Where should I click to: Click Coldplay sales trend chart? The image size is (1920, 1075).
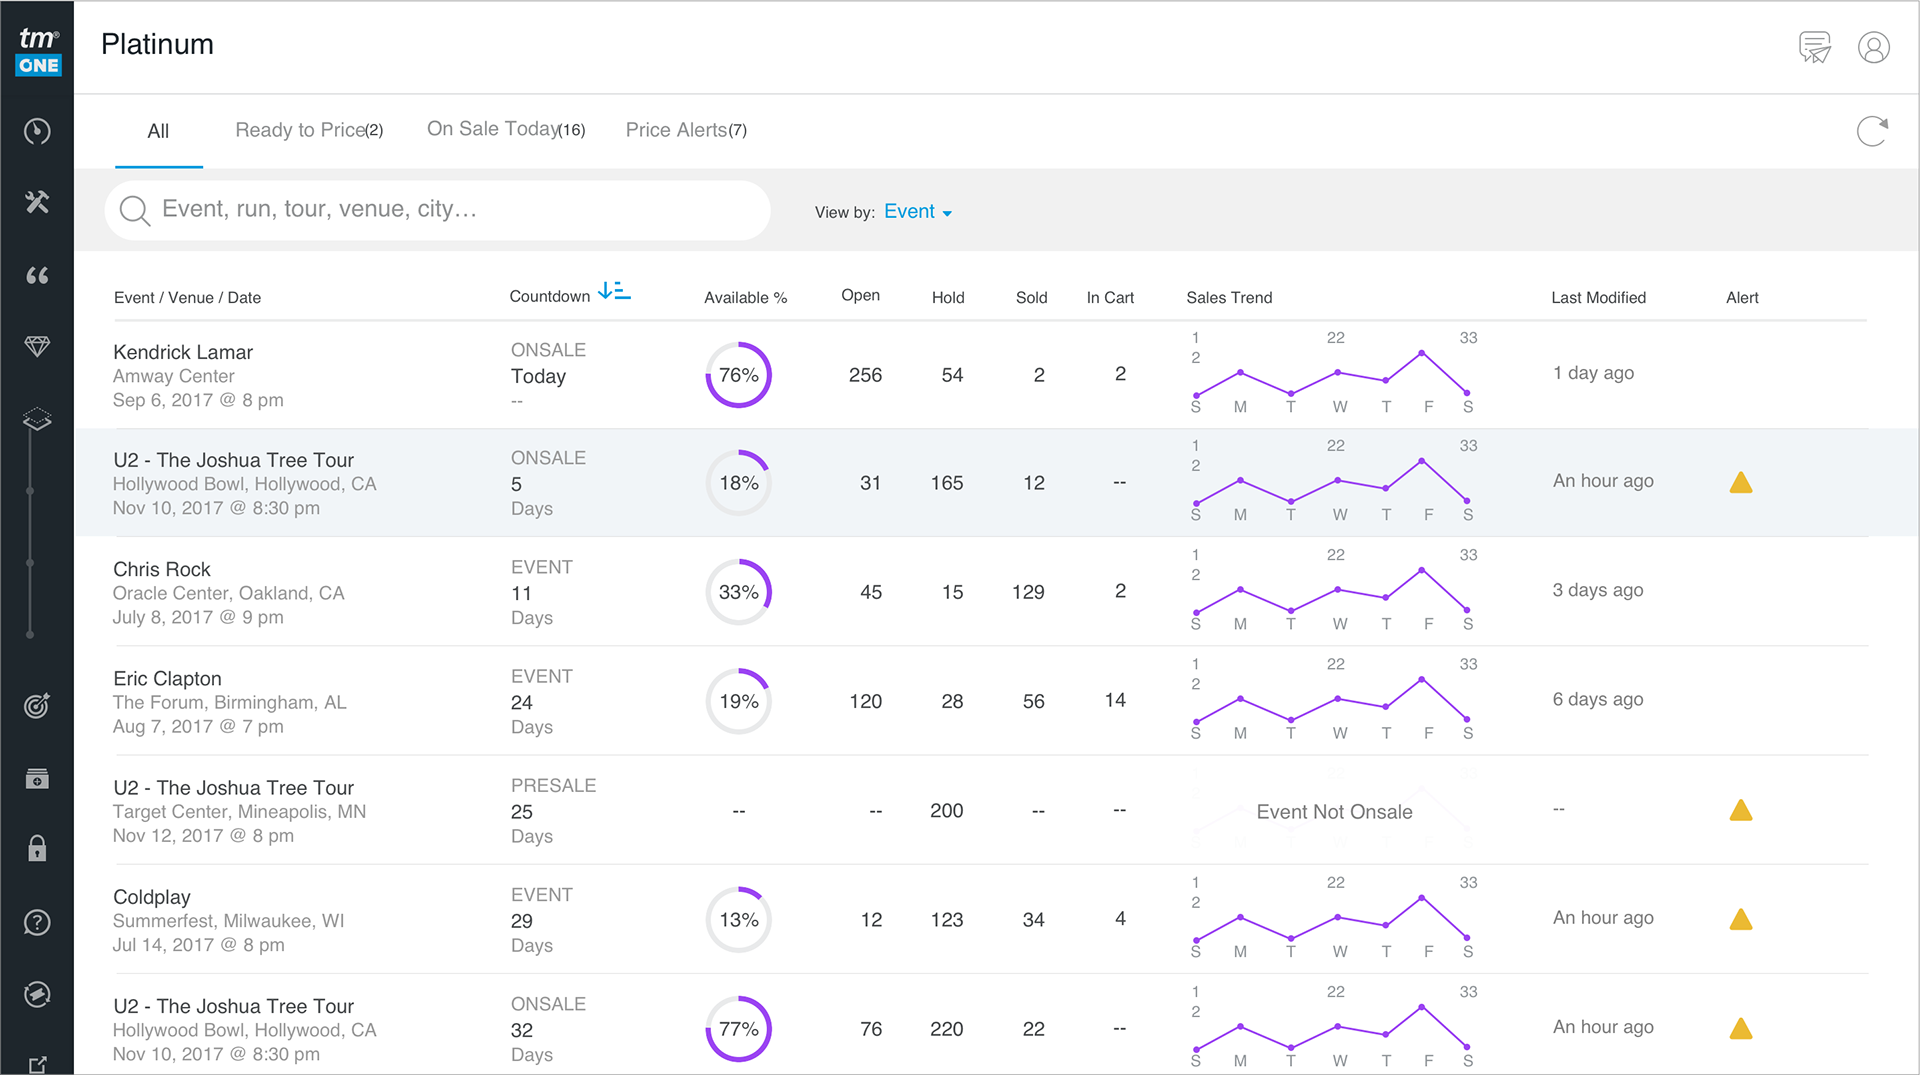pos(1332,918)
